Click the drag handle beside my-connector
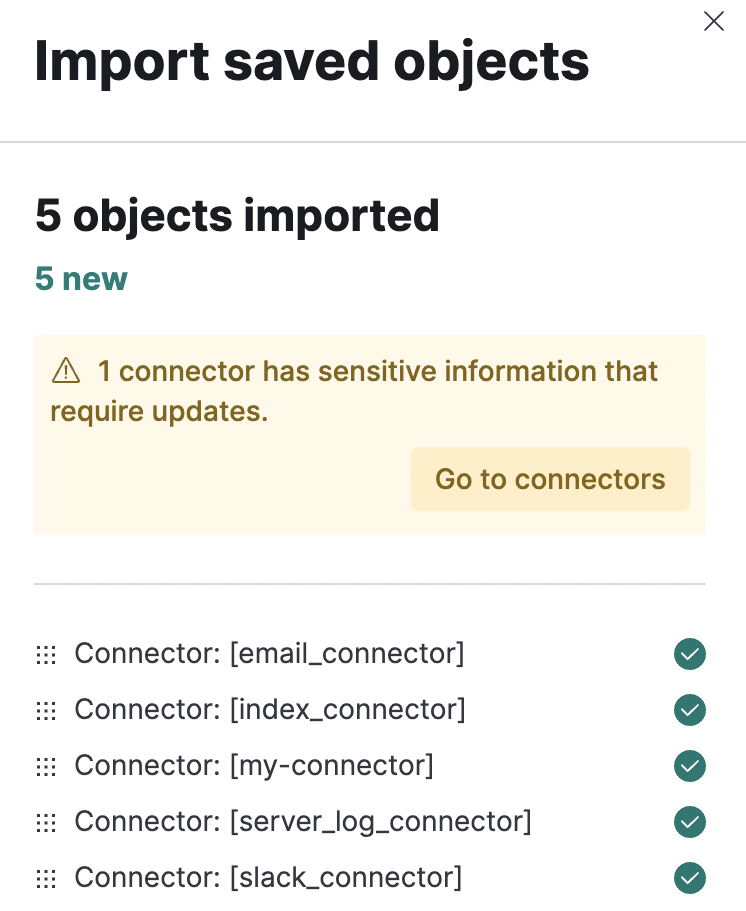Viewport: 746px width, 911px height. click(x=46, y=766)
